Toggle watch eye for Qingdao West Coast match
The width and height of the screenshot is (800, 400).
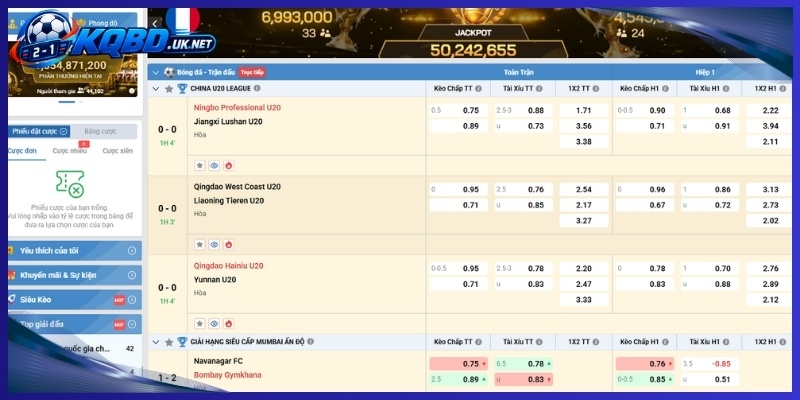(214, 244)
